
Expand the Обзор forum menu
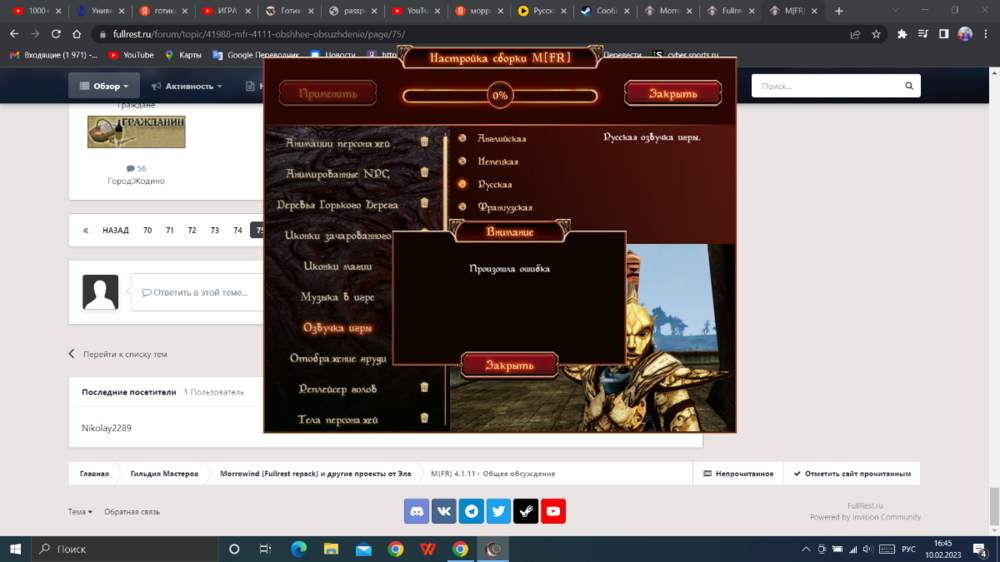coord(103,85)
